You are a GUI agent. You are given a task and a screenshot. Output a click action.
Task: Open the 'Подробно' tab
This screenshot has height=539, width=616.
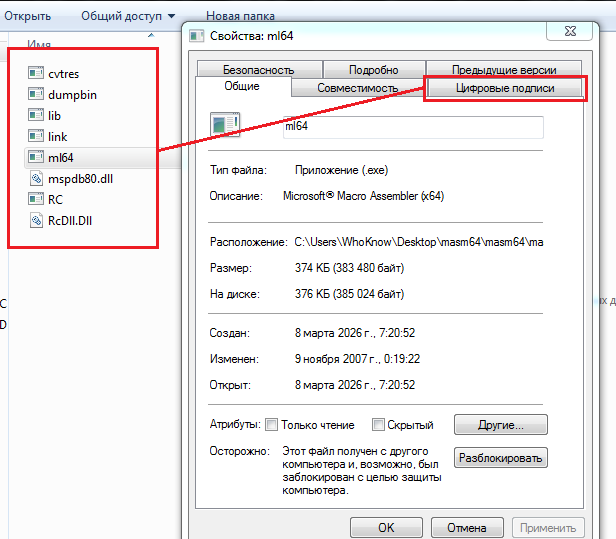click(x=373, y=70)
